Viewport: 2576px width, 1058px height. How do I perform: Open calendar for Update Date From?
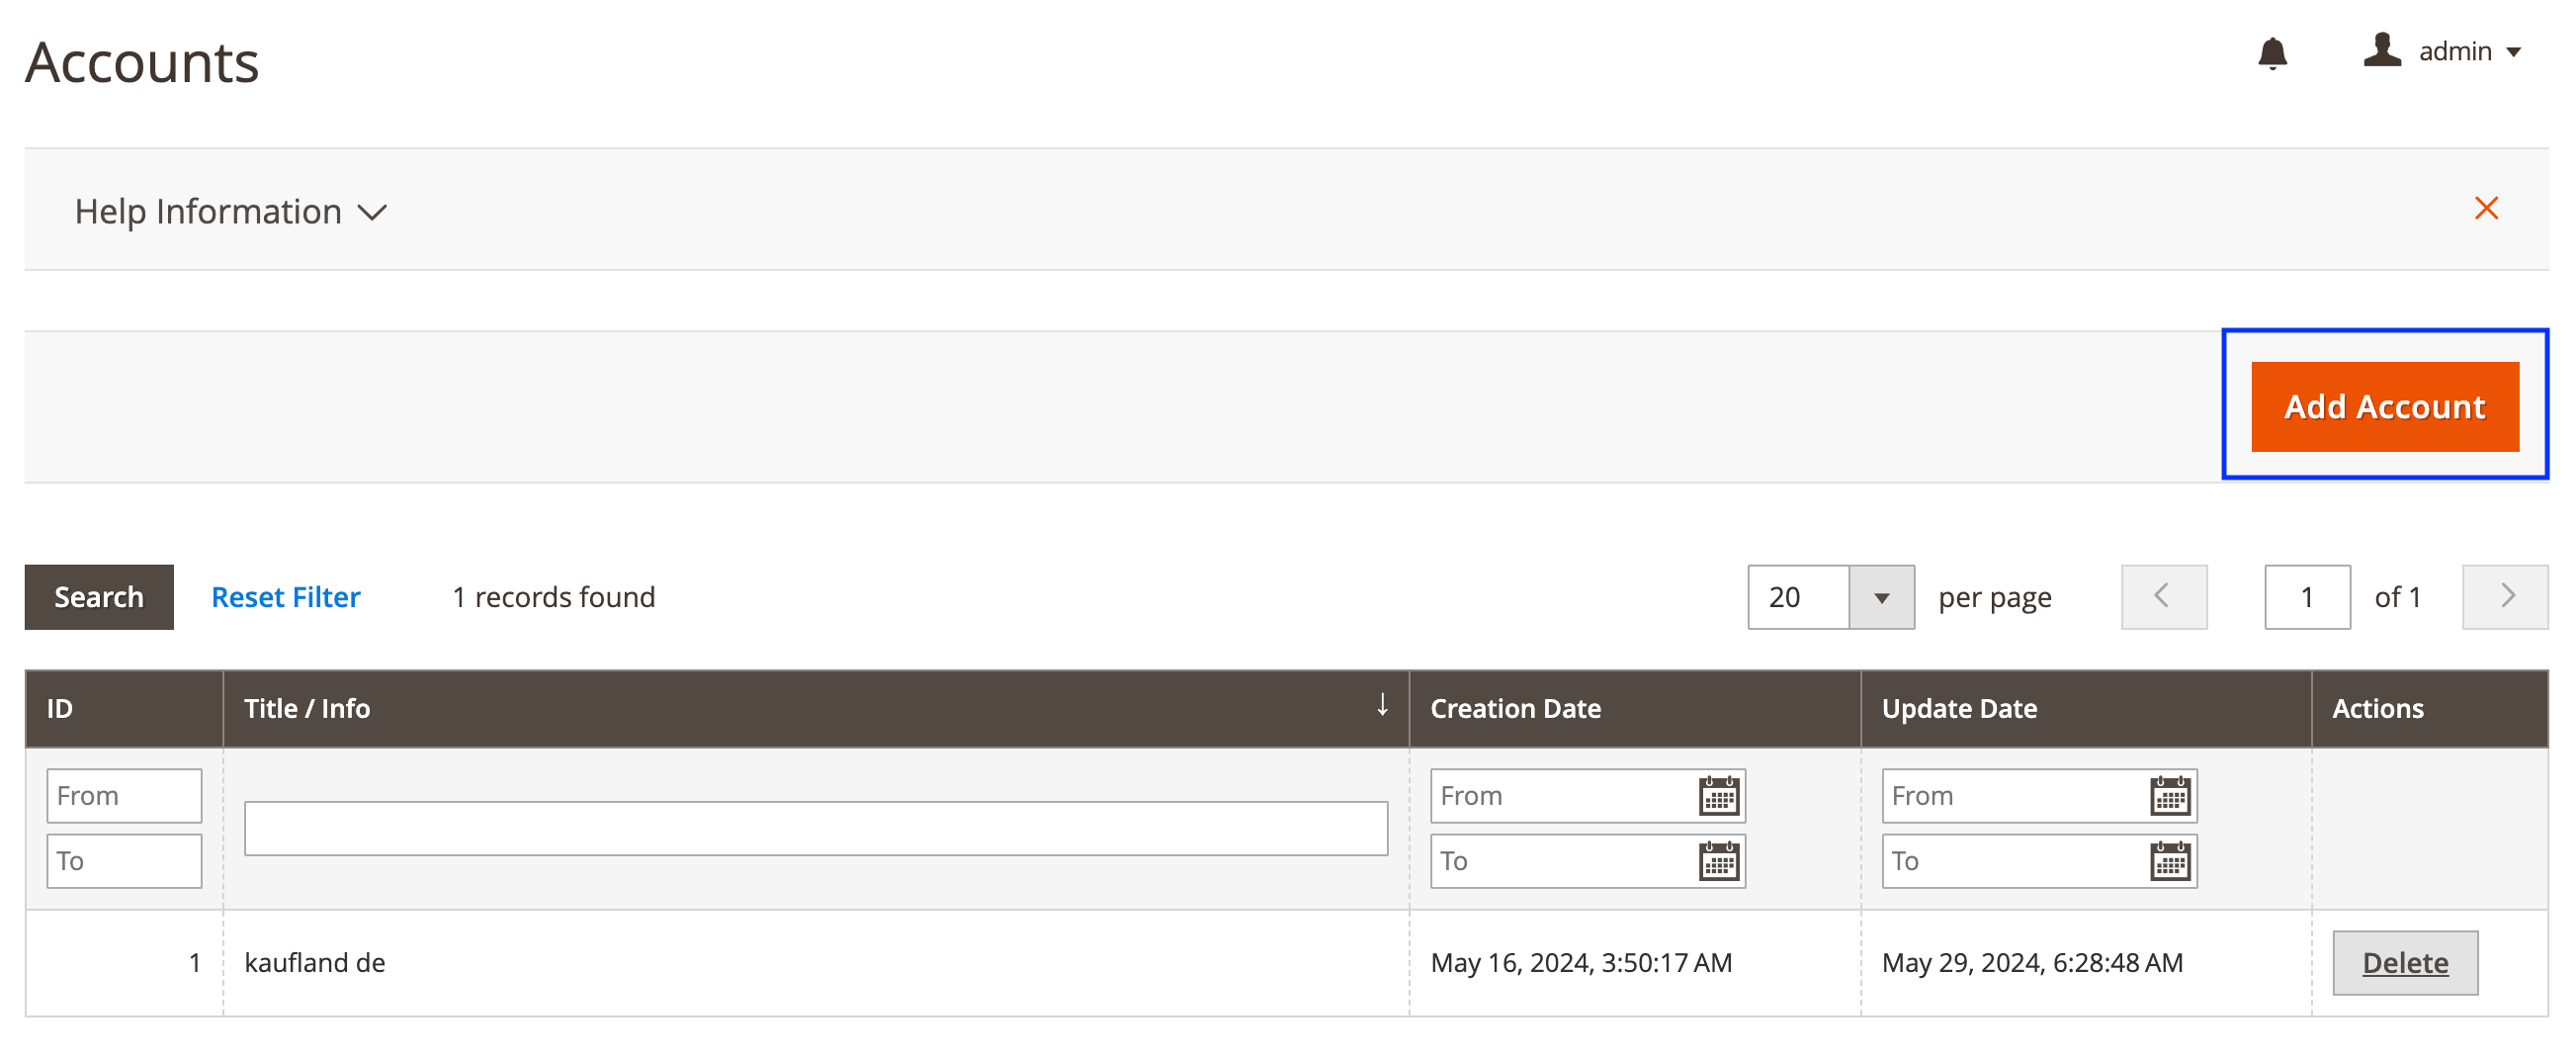(x=2169, y=796)
